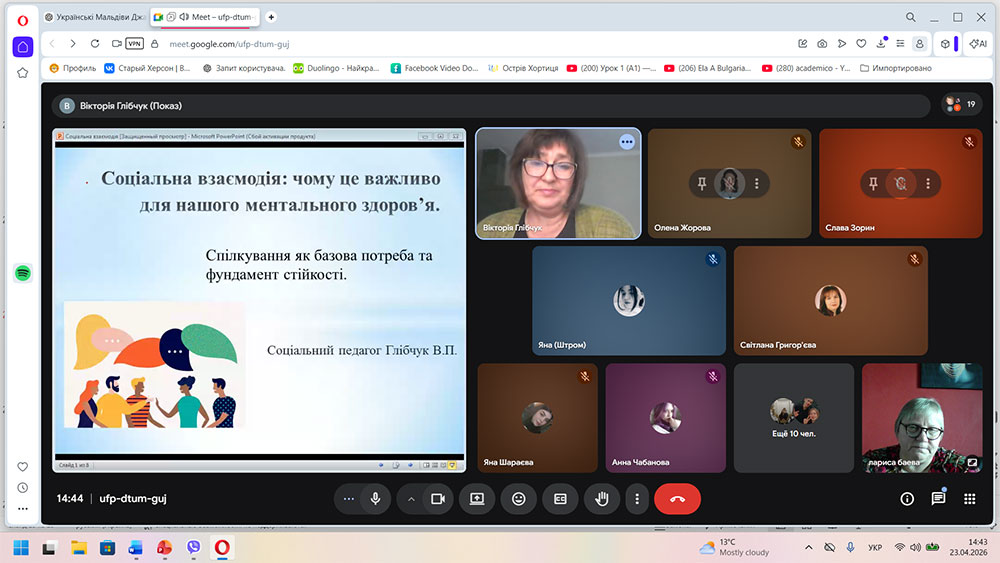Click the Opera icon in Windows taskbar
Viewport: 1000px width, 563px height.
click(221, 547)
